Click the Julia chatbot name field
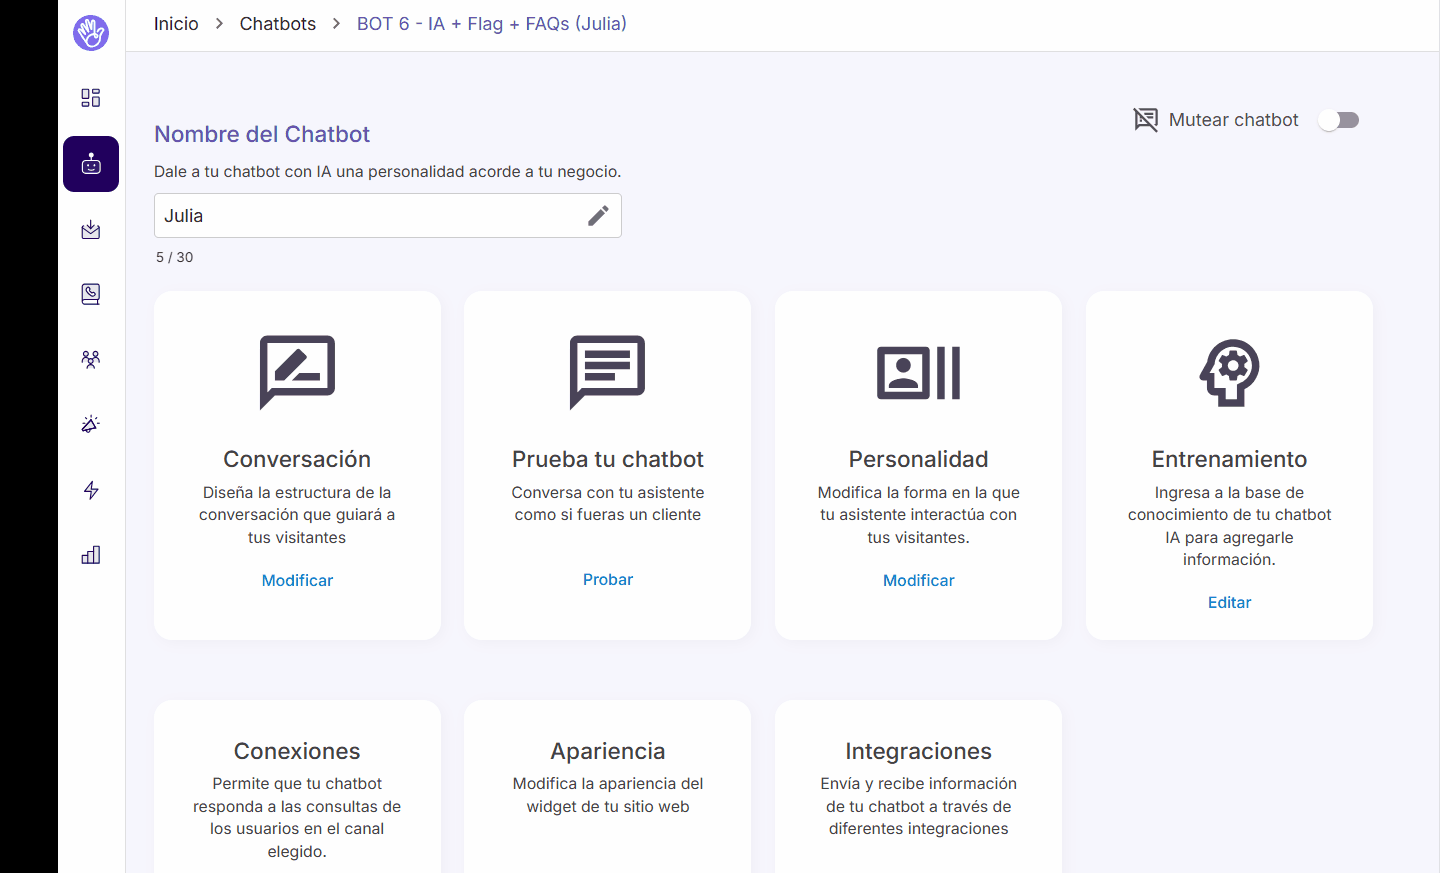The image size is (1440, 873). pyautogui.click(x=388, y=216)
